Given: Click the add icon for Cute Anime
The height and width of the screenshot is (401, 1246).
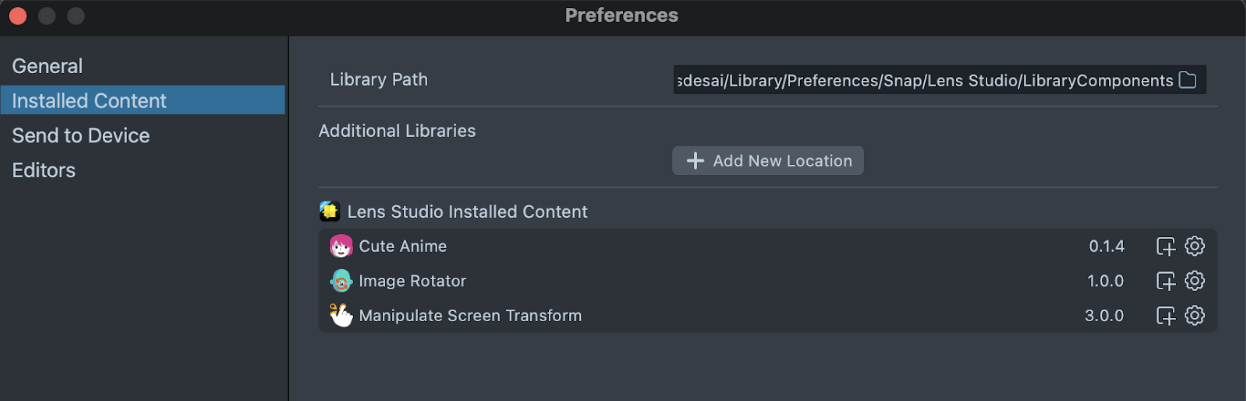Looking at the screenshot, I should pos(1165,246).
